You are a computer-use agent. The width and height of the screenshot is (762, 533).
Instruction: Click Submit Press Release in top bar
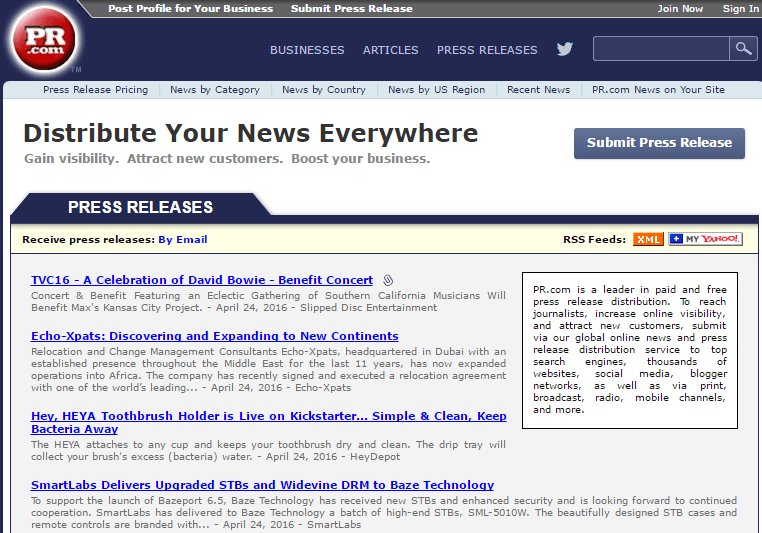[x=351, y=9]
